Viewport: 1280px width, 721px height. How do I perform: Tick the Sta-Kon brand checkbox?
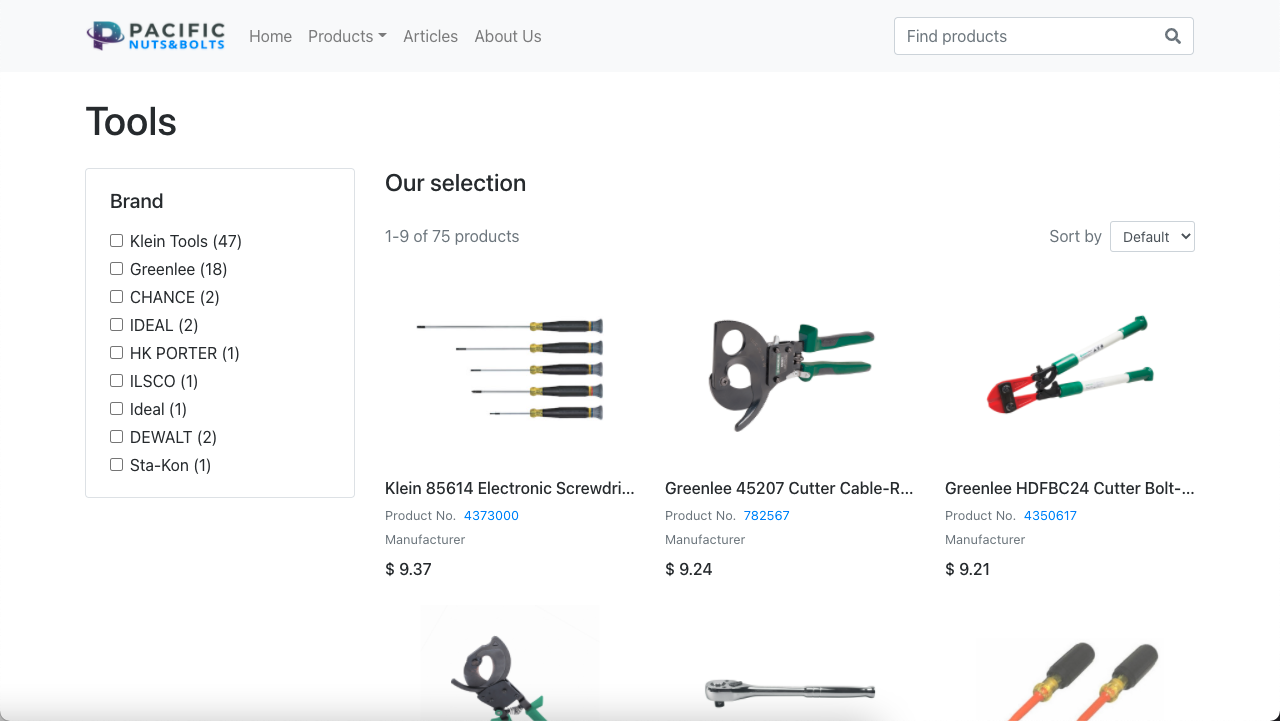click(x=117, y=465)
